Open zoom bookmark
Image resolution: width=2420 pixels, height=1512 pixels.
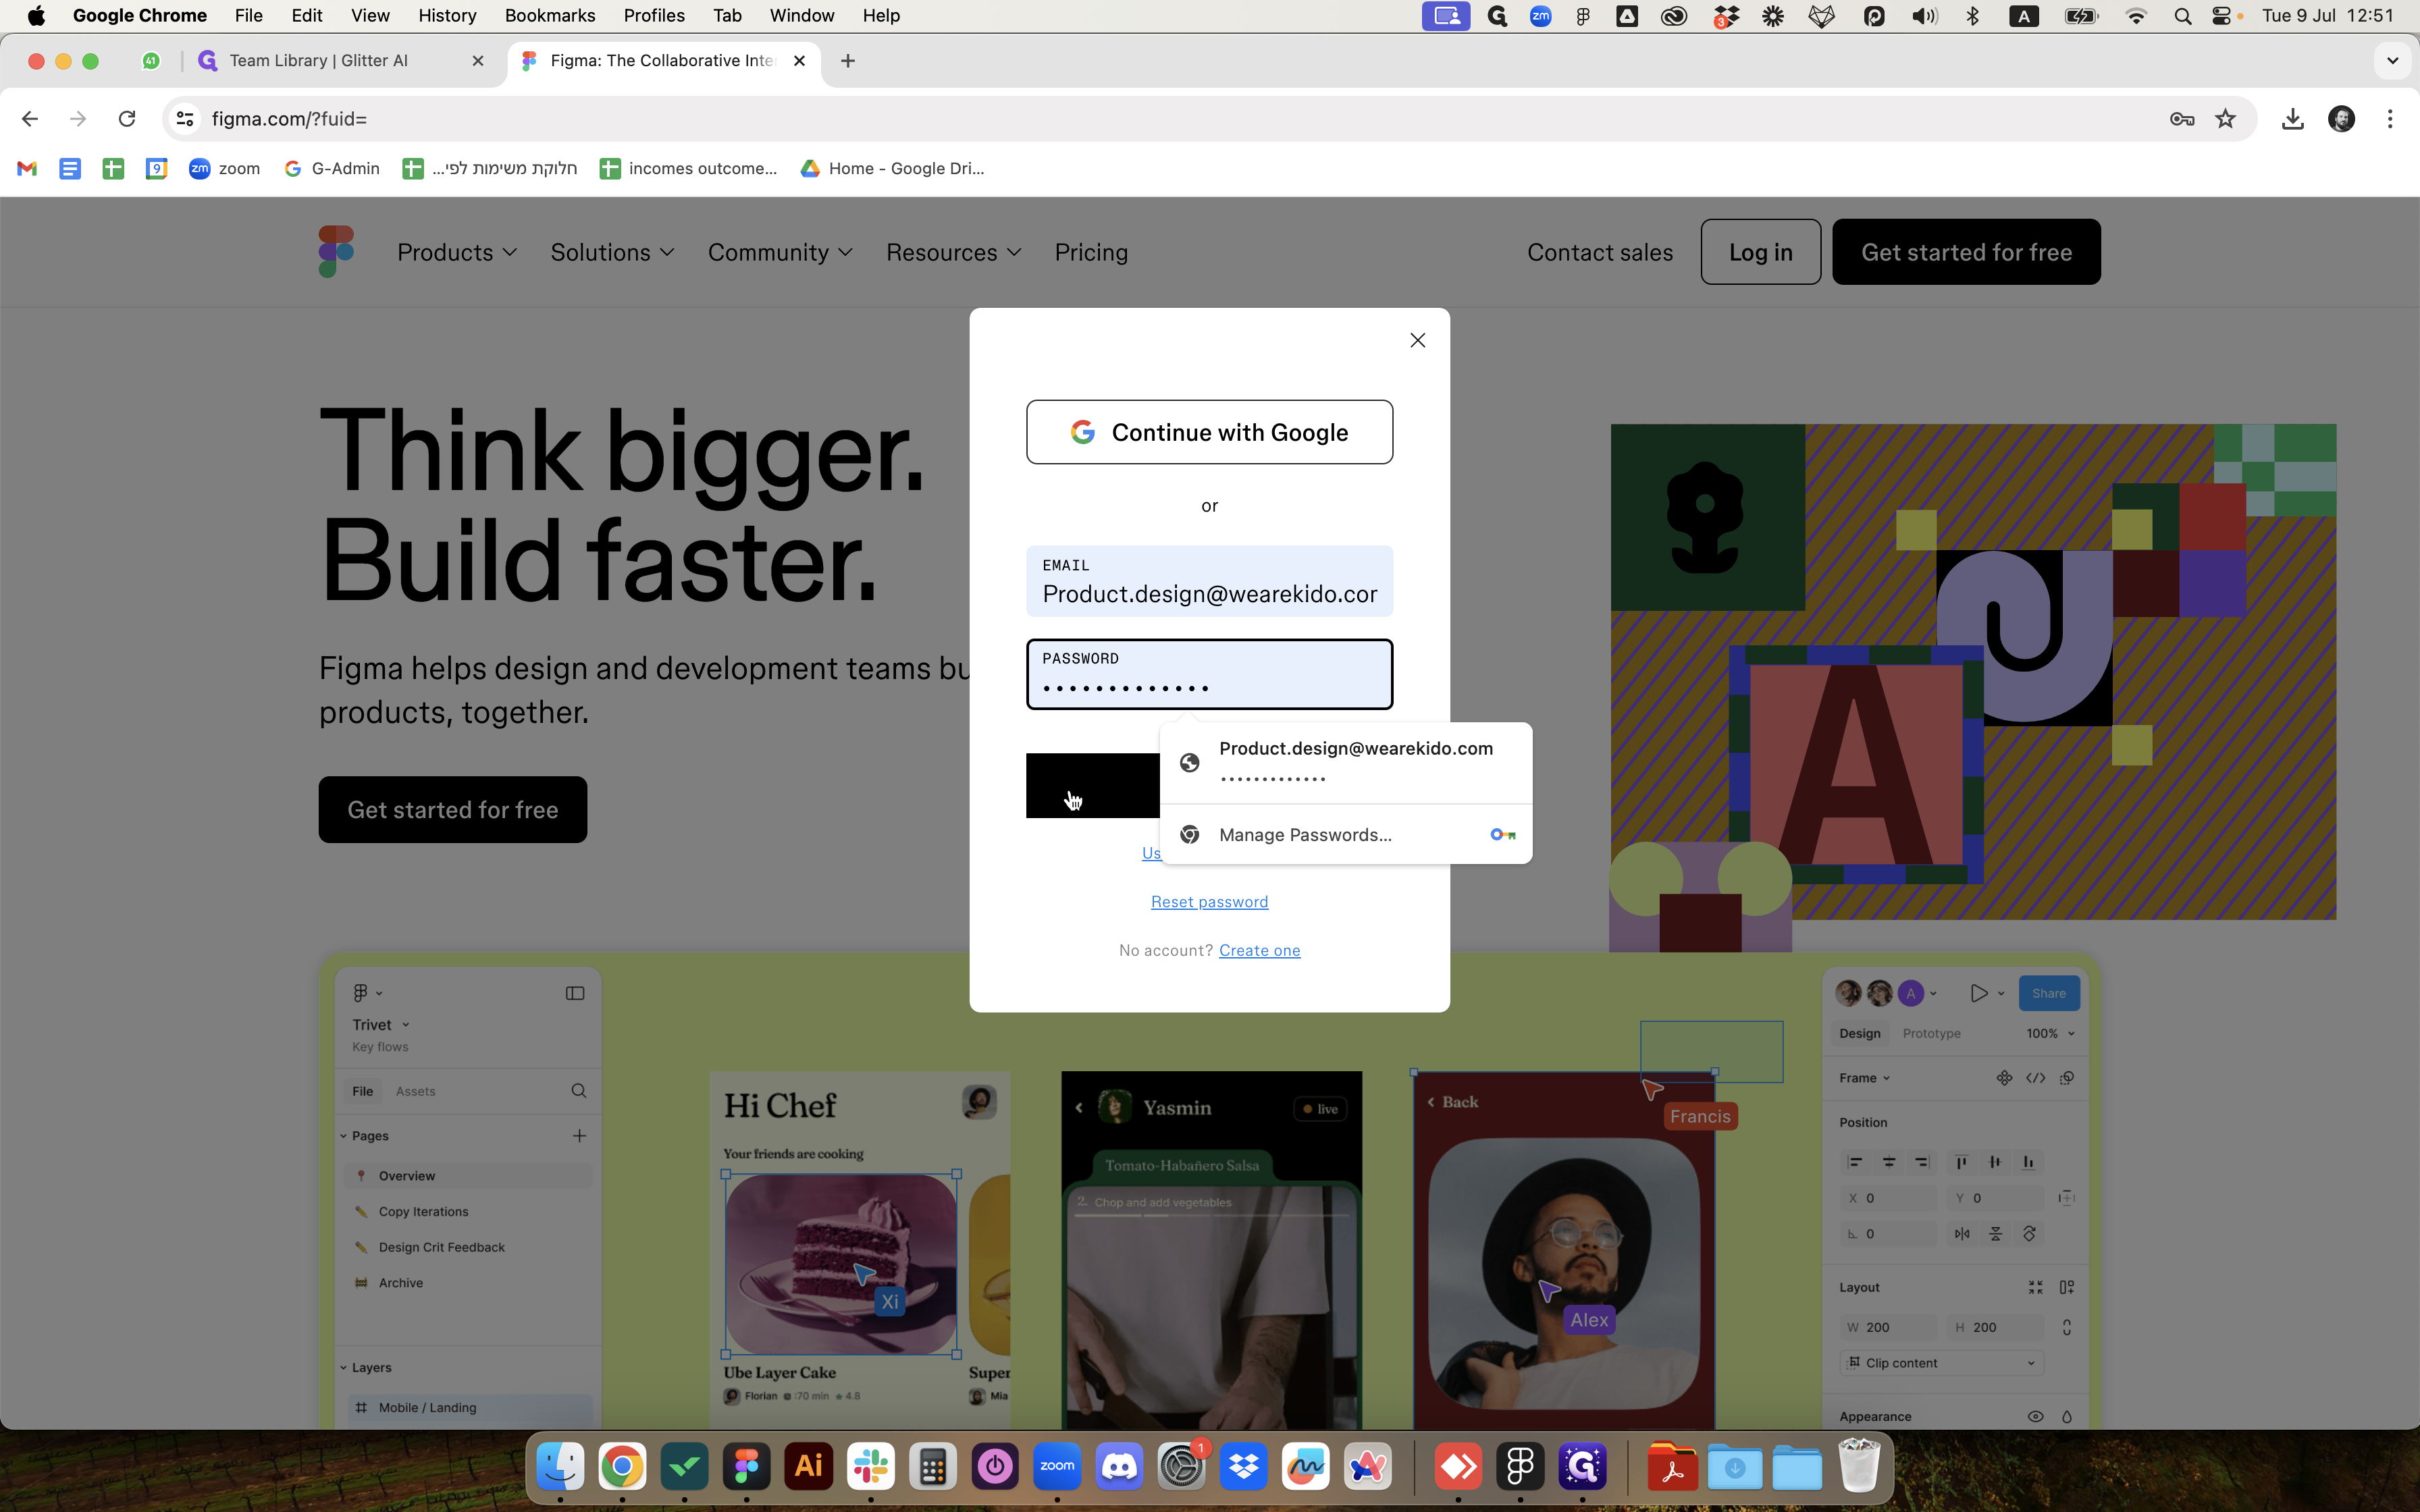(225, 168)
